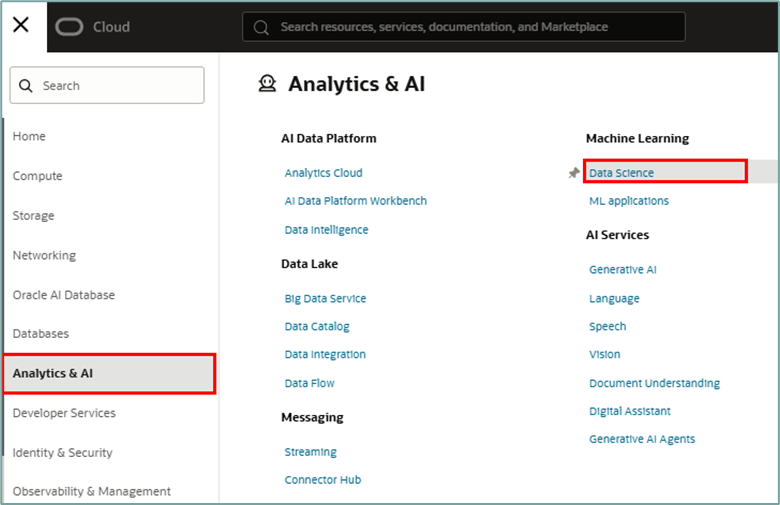Image resolution: width=780 pixels, height=505 pixels.
Task: Click the magnifier icon in top search bar
Action: (x=261, y=27)
